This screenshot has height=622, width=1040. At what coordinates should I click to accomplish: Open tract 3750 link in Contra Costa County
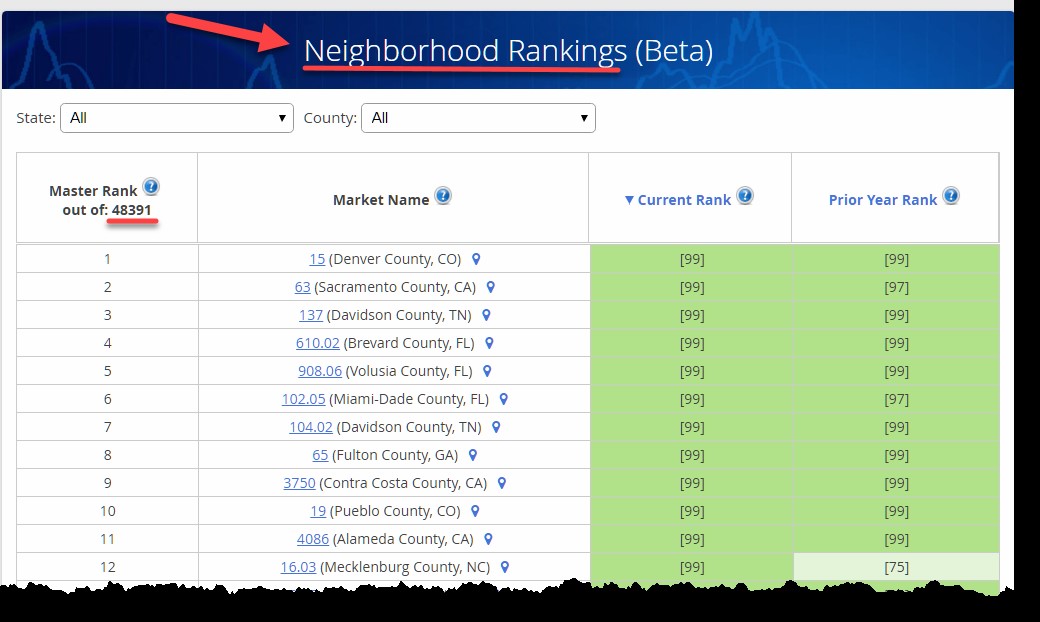pos(299,483)
